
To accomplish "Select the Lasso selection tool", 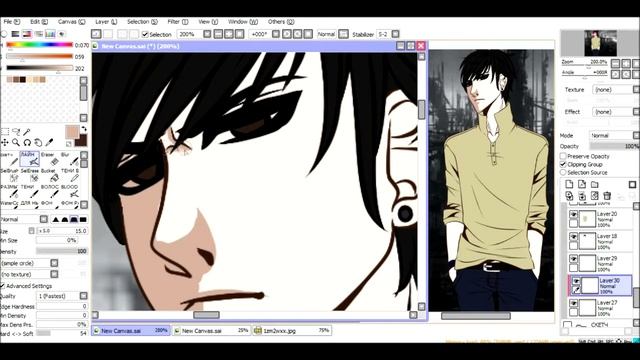I will pos(16,131).
